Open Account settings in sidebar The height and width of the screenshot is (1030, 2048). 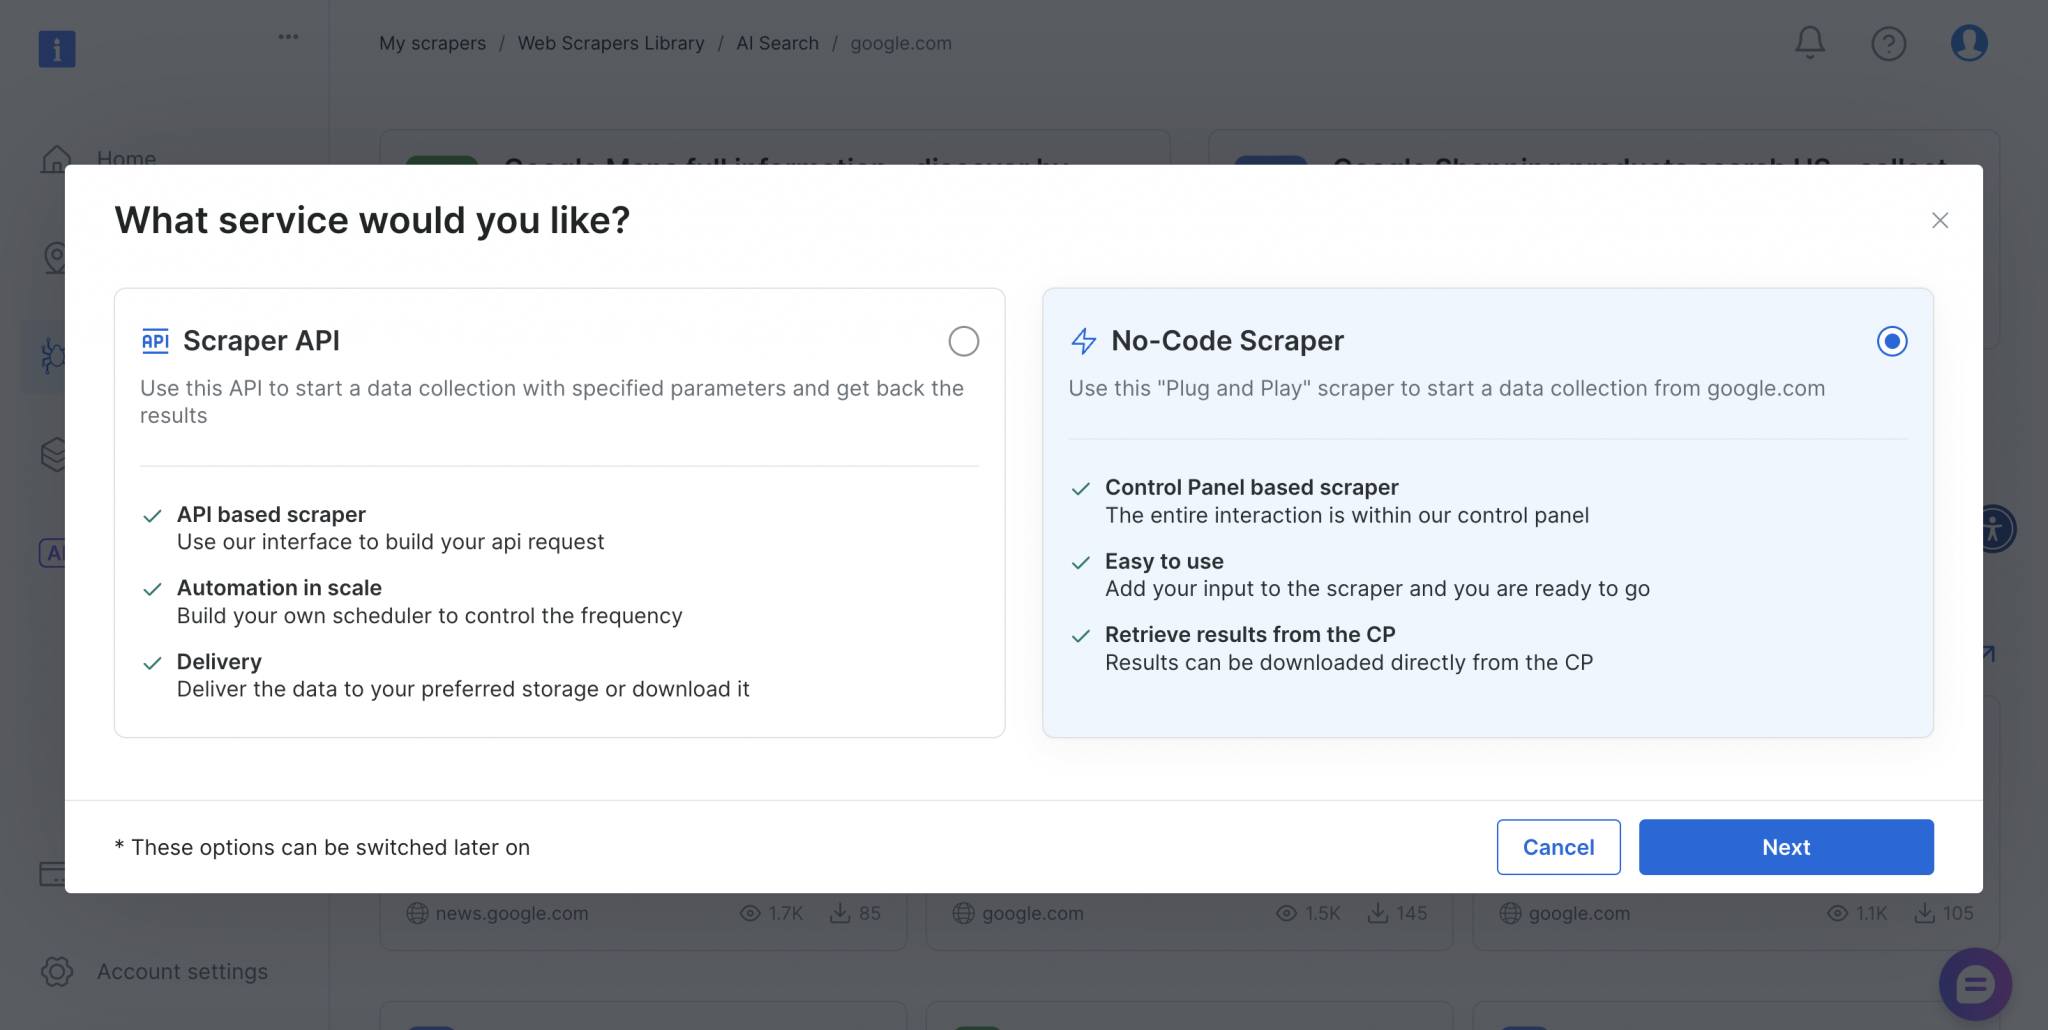pos(182,971)
